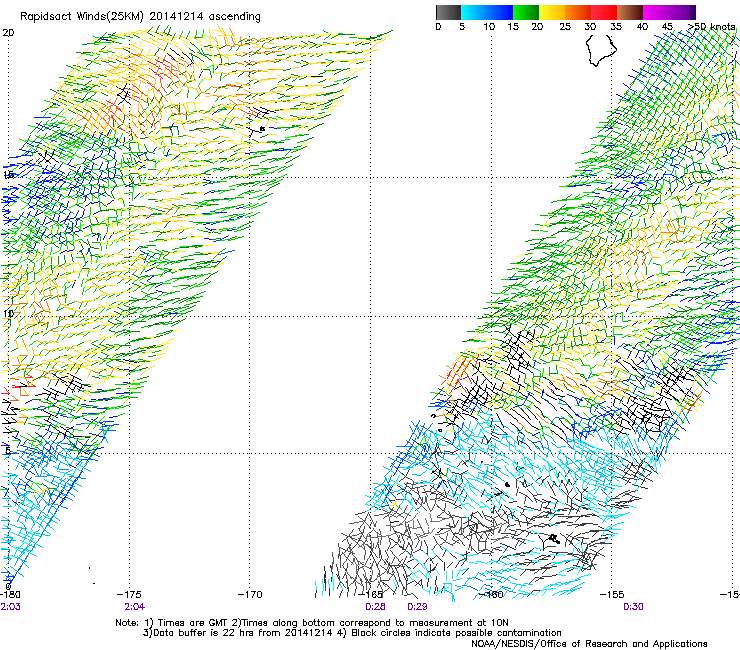Image resolution: width=740 pixels, height=650 pixels.
Task: Select the gray 0-5 knots swatch
Action: tap(448, 12)
